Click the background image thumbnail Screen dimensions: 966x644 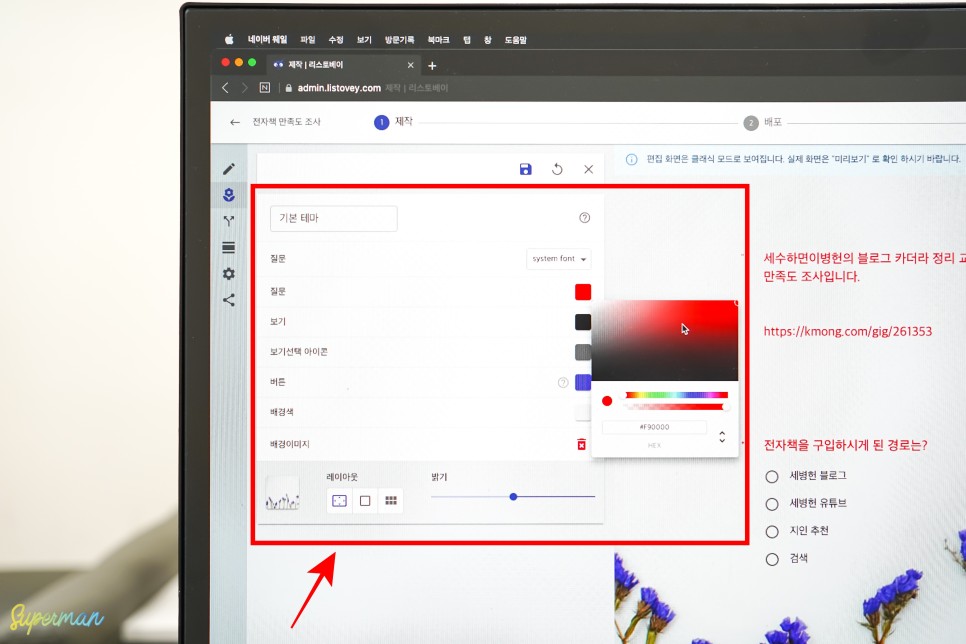(282, 493)
